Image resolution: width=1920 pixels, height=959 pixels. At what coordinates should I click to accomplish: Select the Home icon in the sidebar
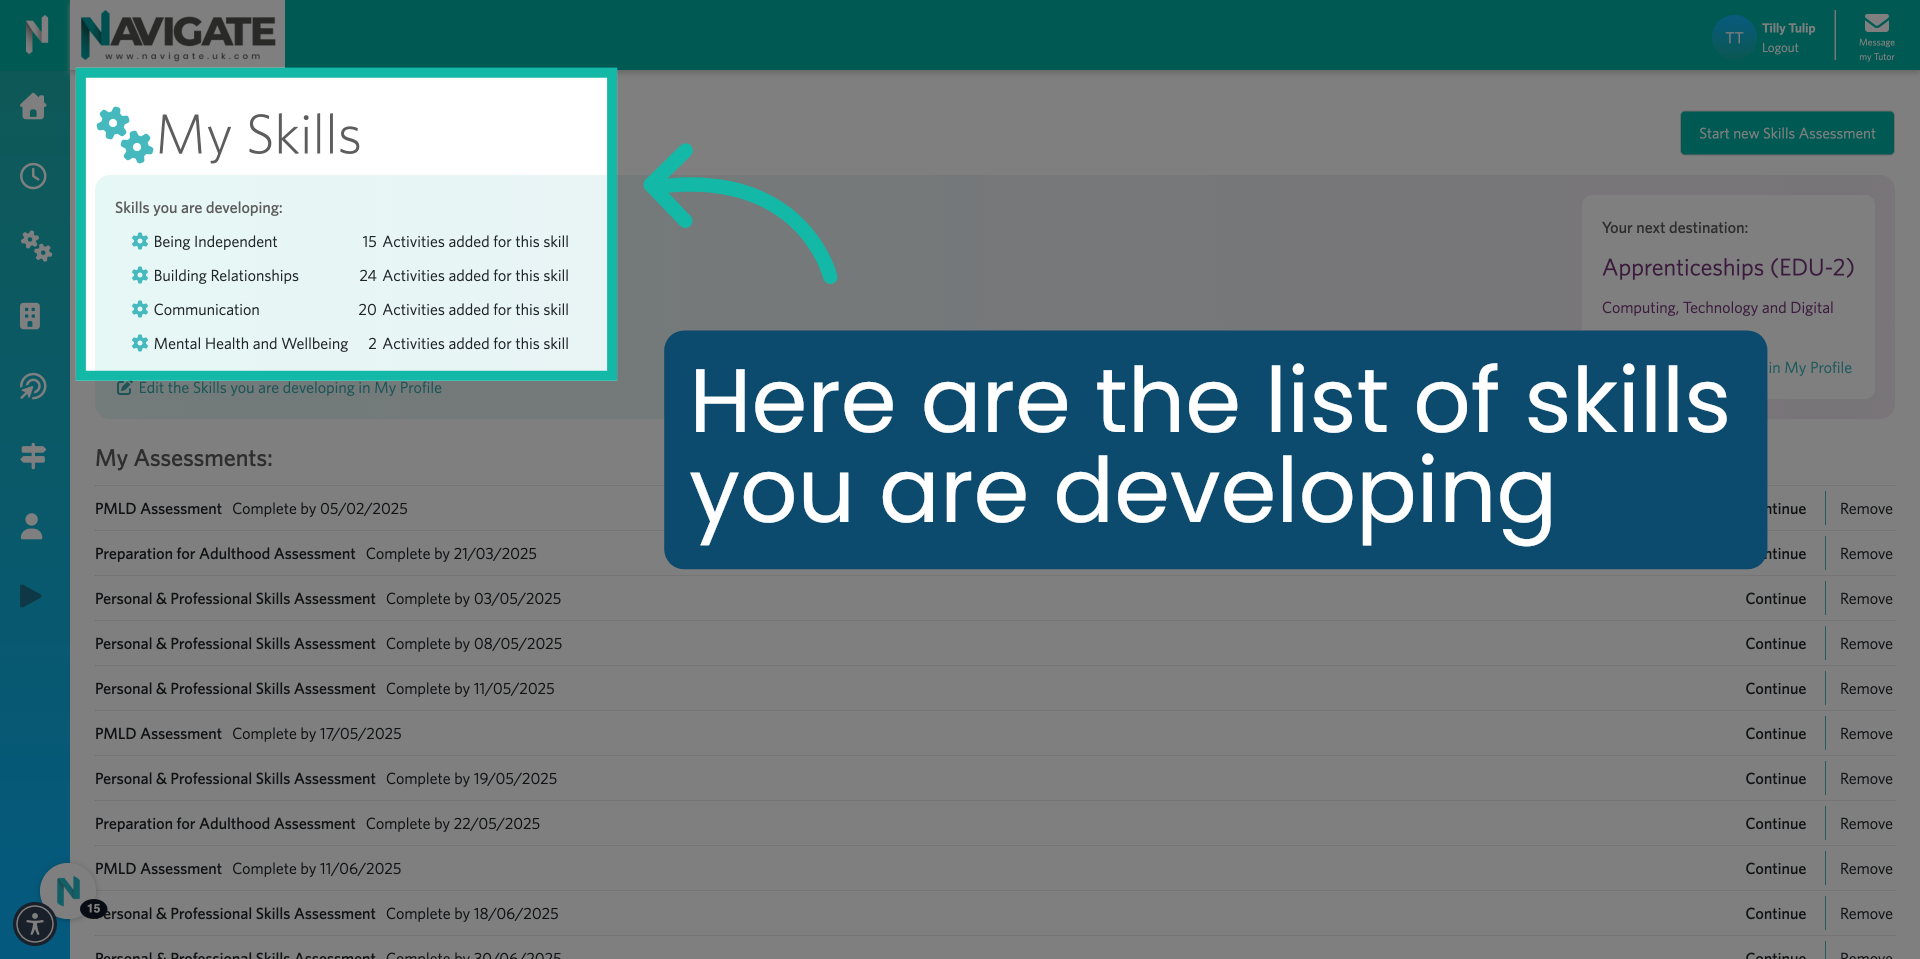click(33, 107)
